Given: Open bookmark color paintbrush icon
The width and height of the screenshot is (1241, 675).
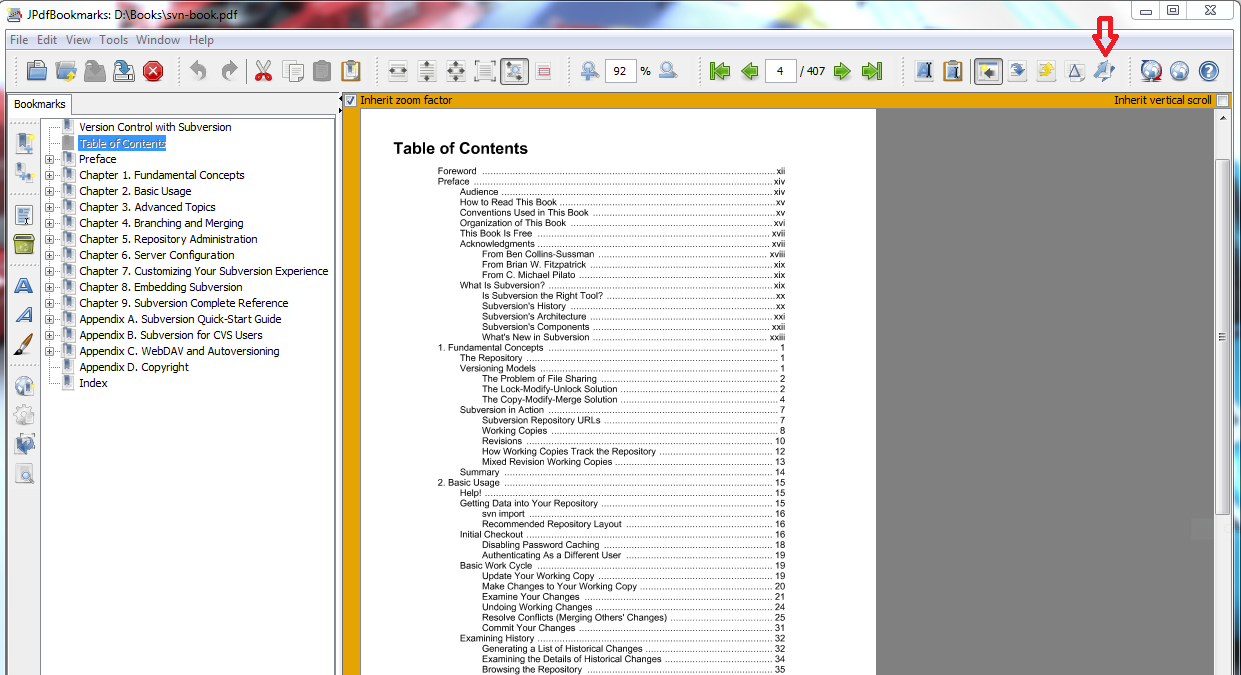Looking at the screenshot, I should pyautogui.click(x=25, y=344).
